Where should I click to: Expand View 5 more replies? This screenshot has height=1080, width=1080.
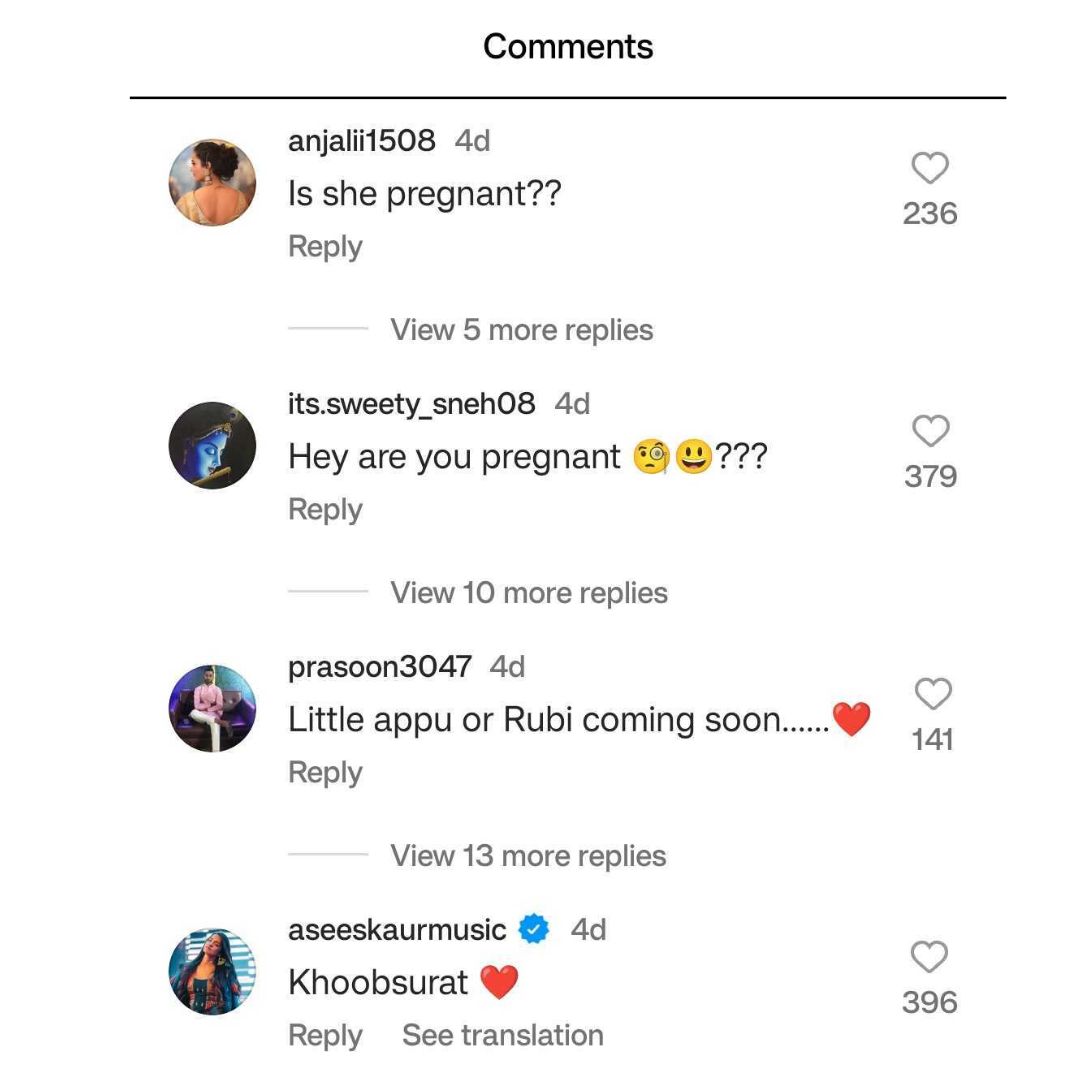pyautogui.click(x=521, y=330)
